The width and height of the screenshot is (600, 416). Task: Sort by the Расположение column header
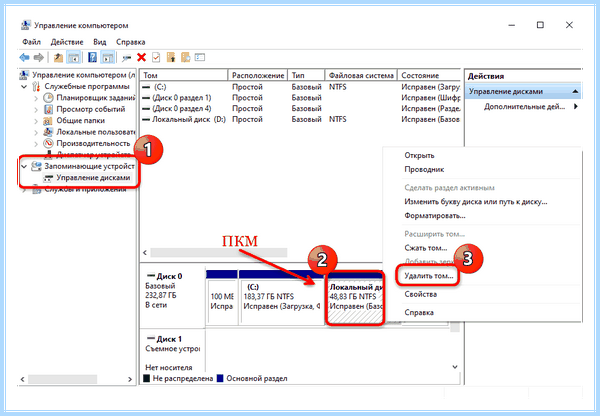click(x=258, y=75)
